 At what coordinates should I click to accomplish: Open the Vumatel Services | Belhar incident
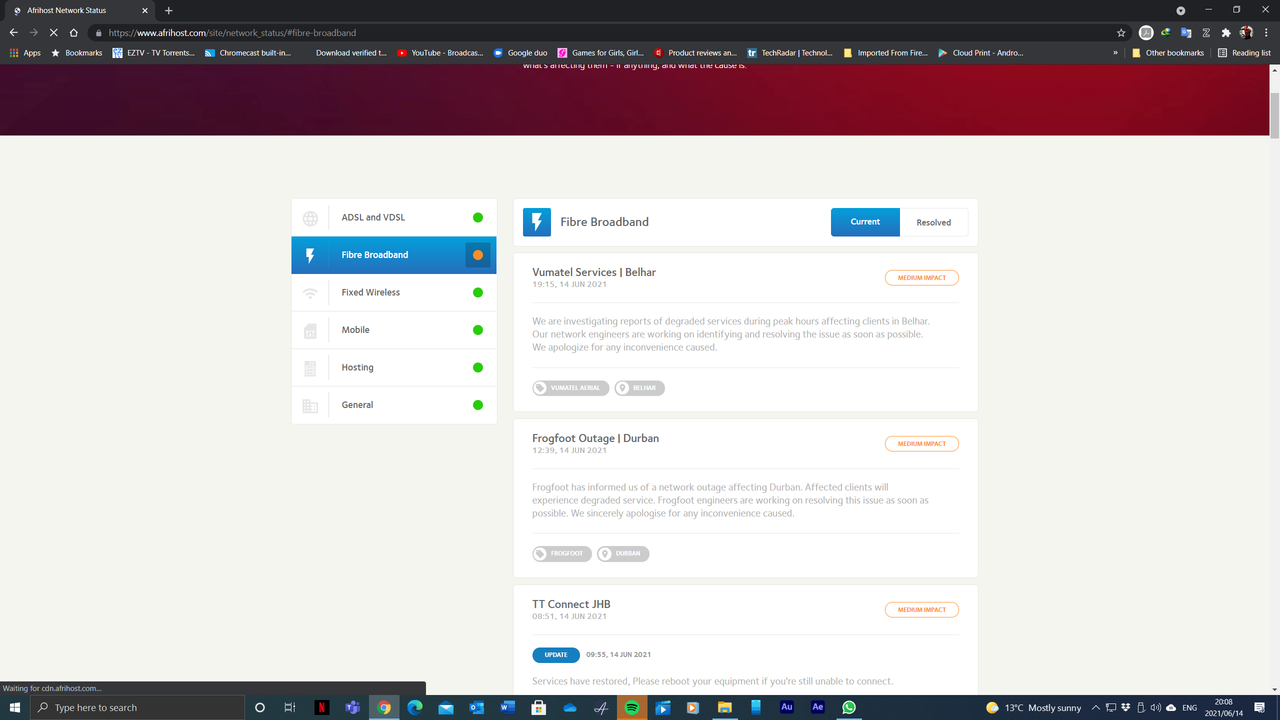click(594, 272)
